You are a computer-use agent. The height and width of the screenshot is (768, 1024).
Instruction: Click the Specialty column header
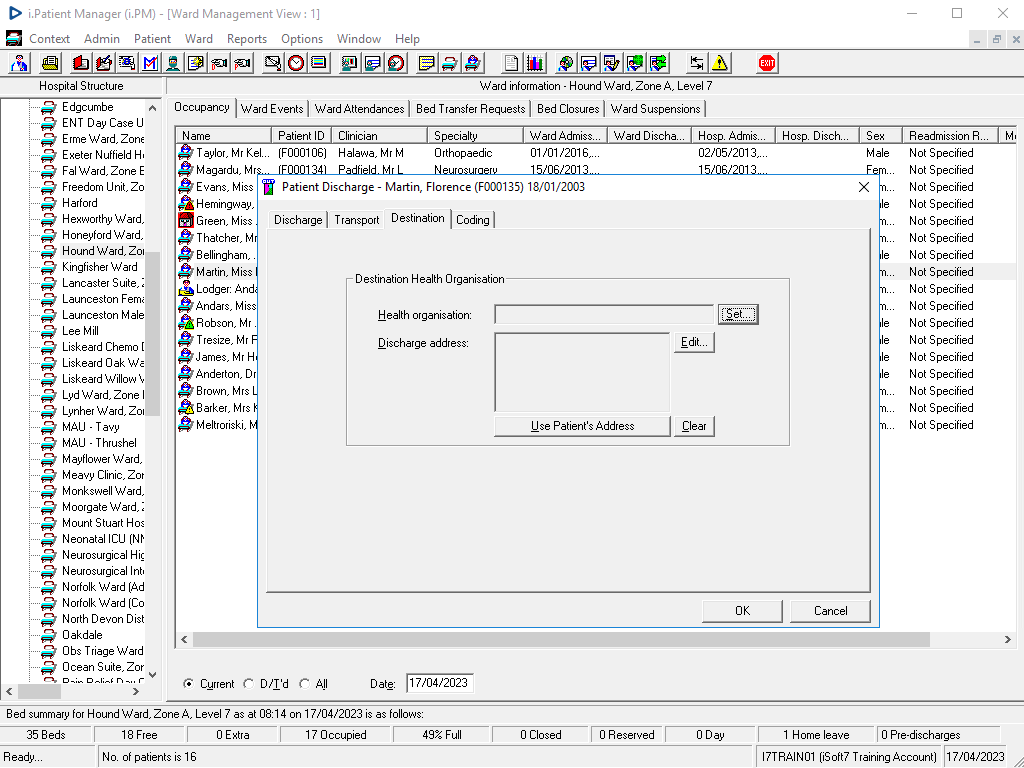(475, 136)
